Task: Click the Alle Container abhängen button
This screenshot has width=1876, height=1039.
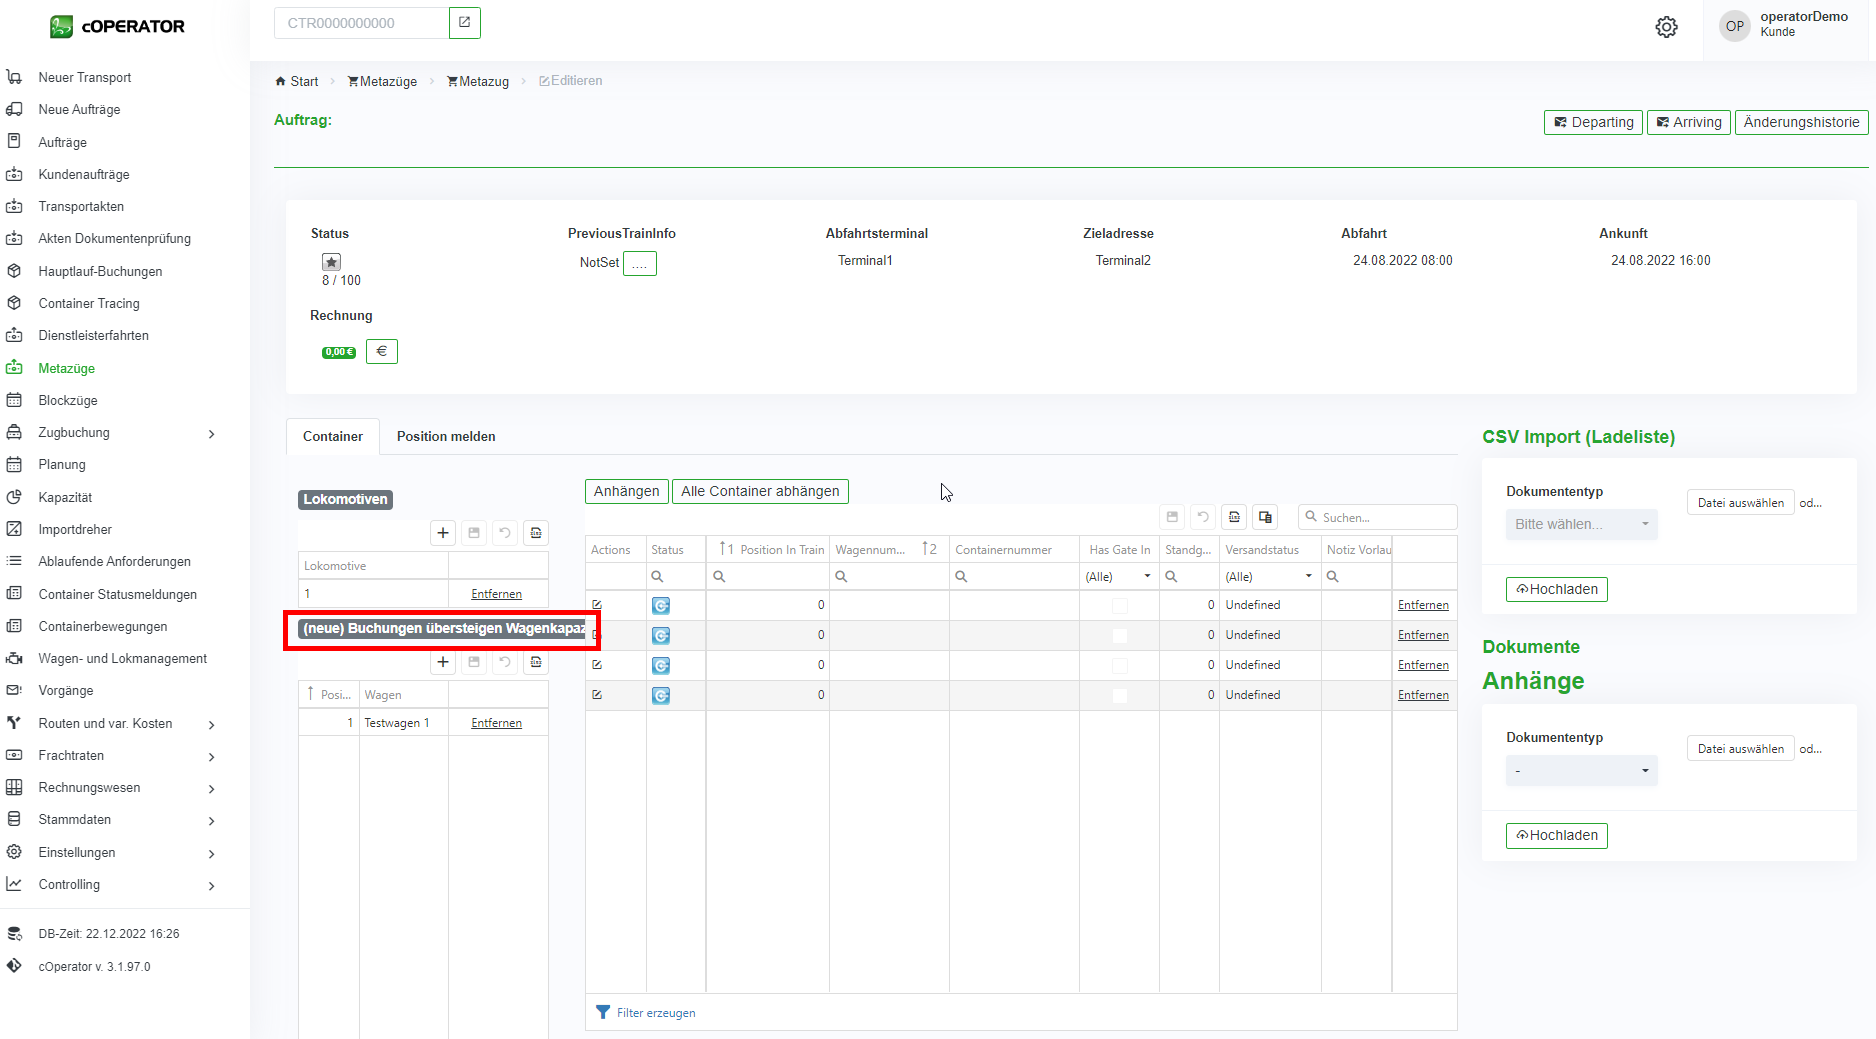Action: (760, 491)
